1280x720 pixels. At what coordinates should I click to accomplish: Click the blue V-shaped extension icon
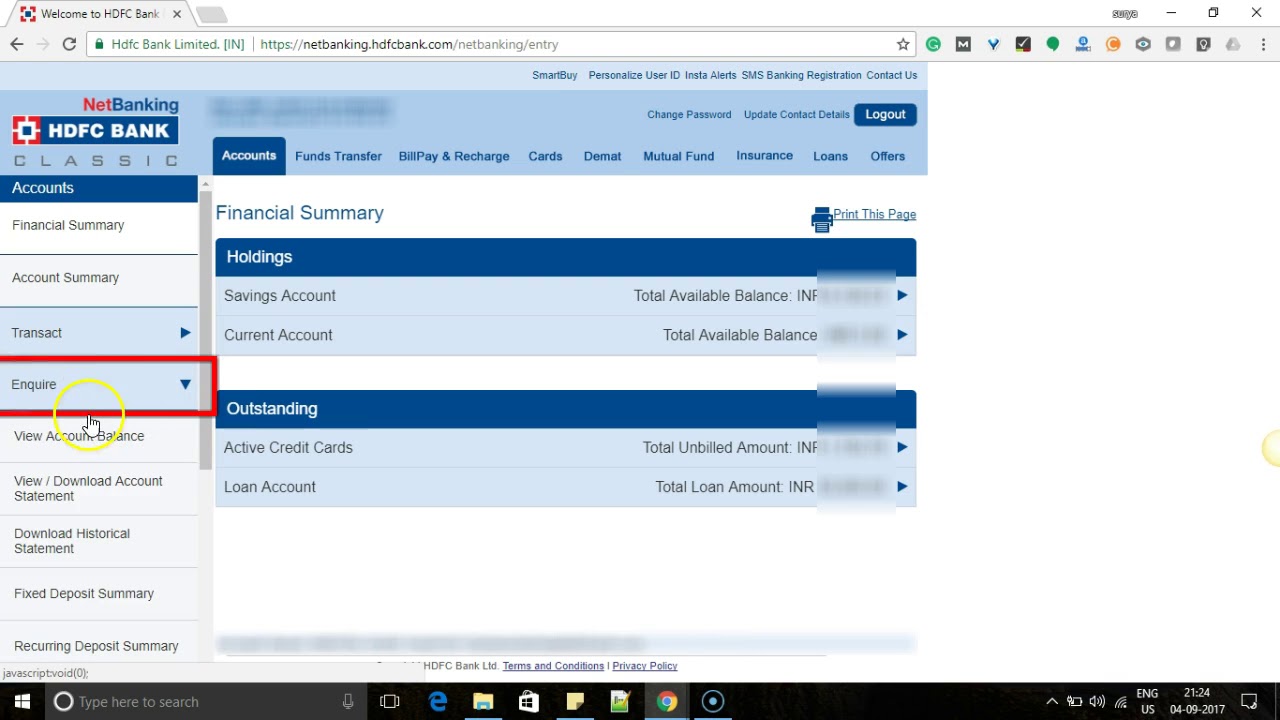click(993, 44)
